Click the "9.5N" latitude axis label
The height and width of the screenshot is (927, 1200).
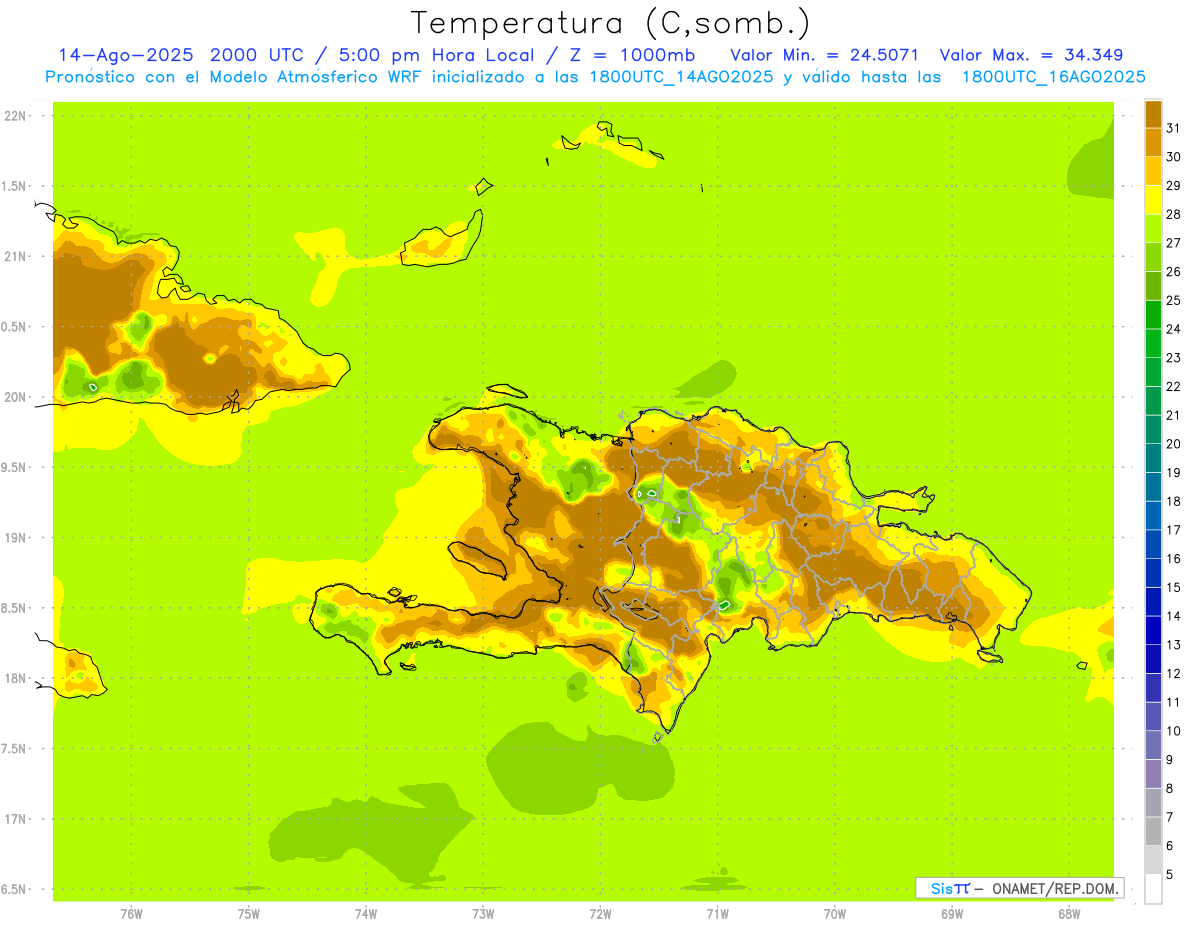click(14, 467)
